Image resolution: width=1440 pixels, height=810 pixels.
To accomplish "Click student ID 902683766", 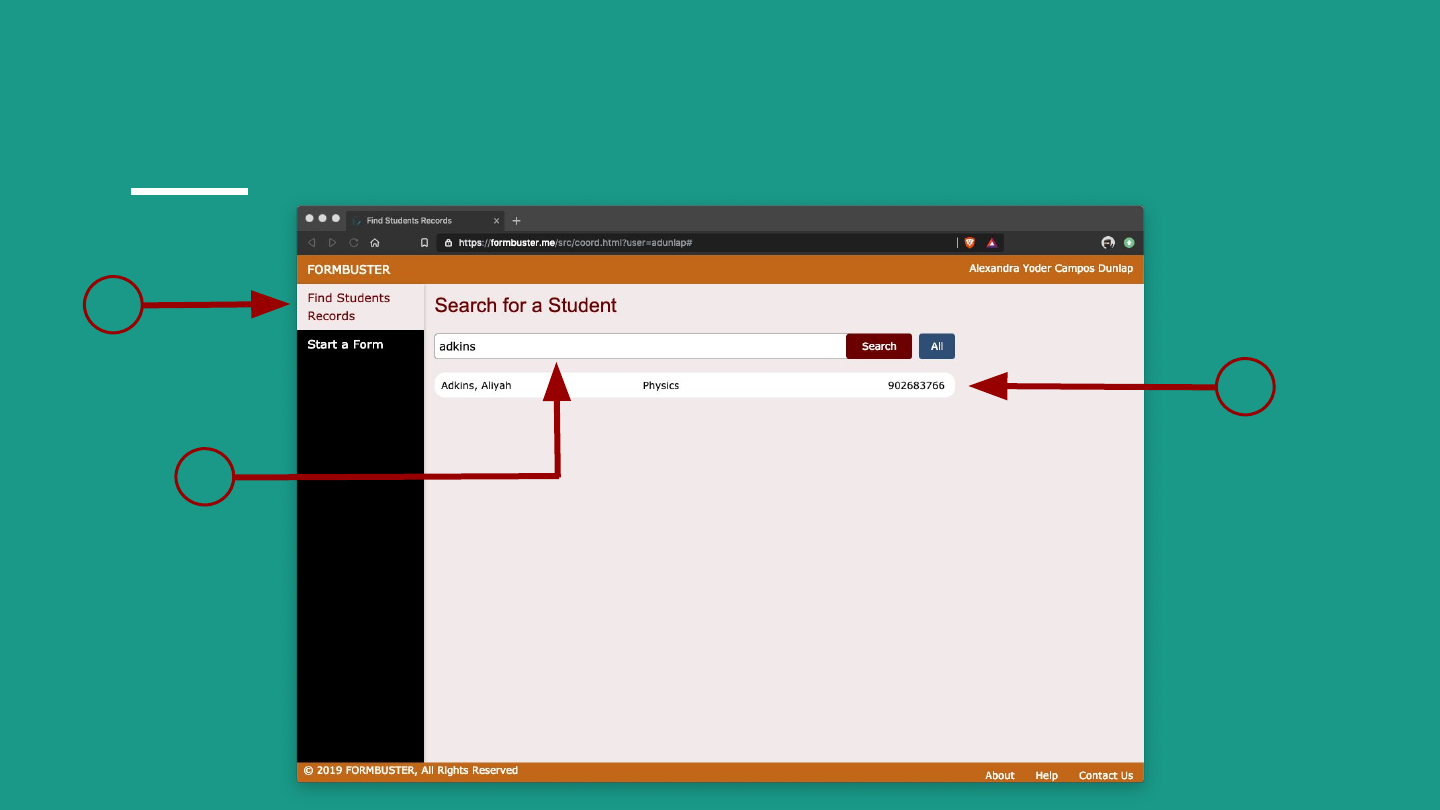I will point(916,385).
